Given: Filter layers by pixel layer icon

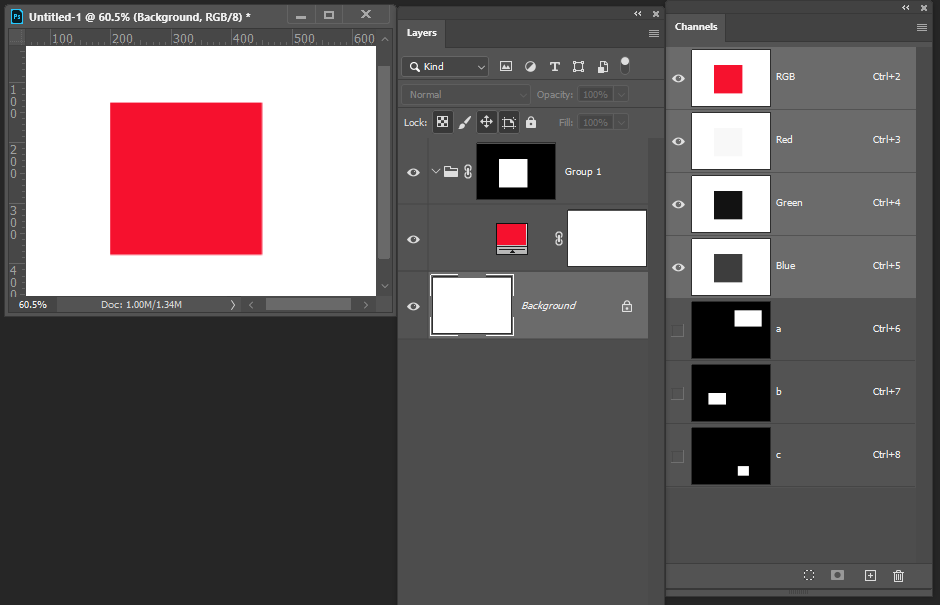Looking at the screenshot, I should pyautogui.click(x=506, y=67).
